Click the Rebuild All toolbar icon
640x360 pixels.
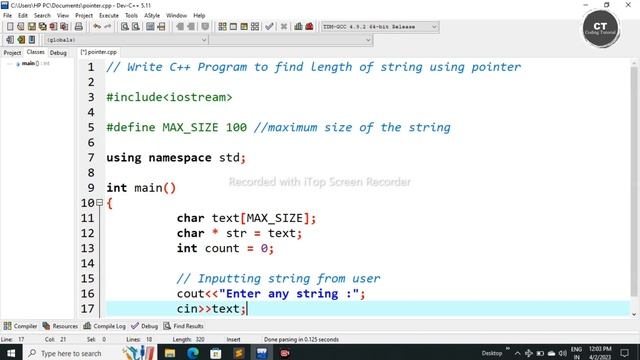(255, 27)
